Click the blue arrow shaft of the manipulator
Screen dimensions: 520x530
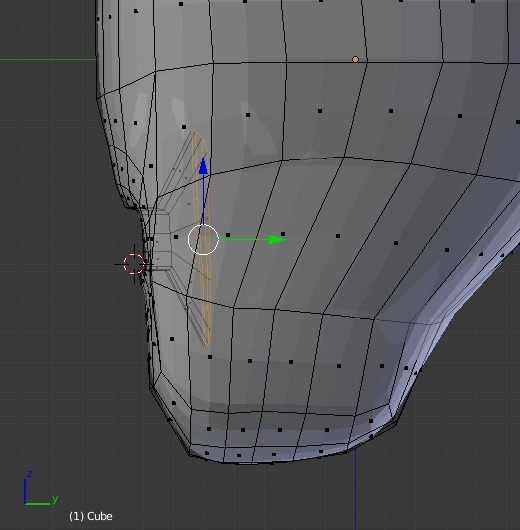203,199
